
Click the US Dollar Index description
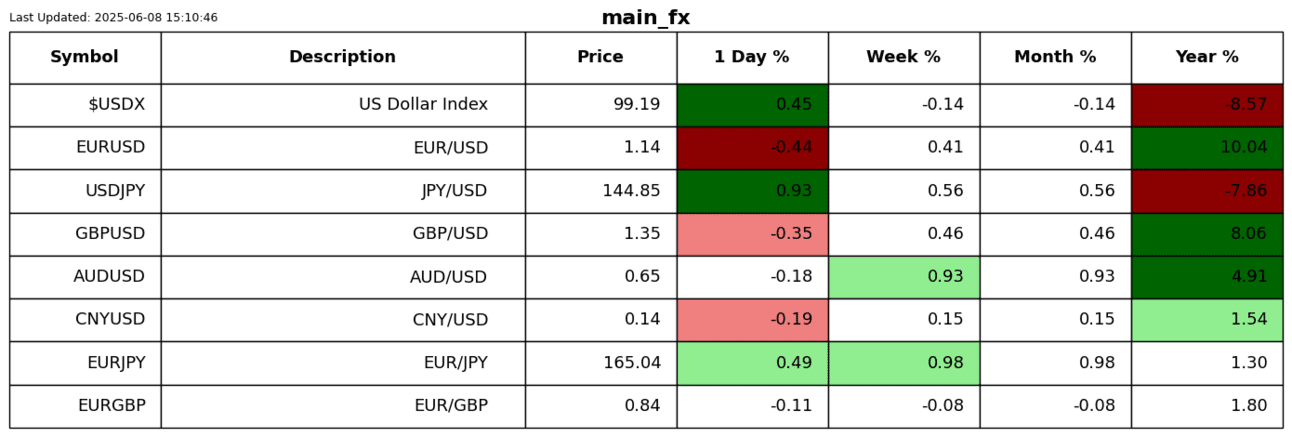(x=423, y=105)
